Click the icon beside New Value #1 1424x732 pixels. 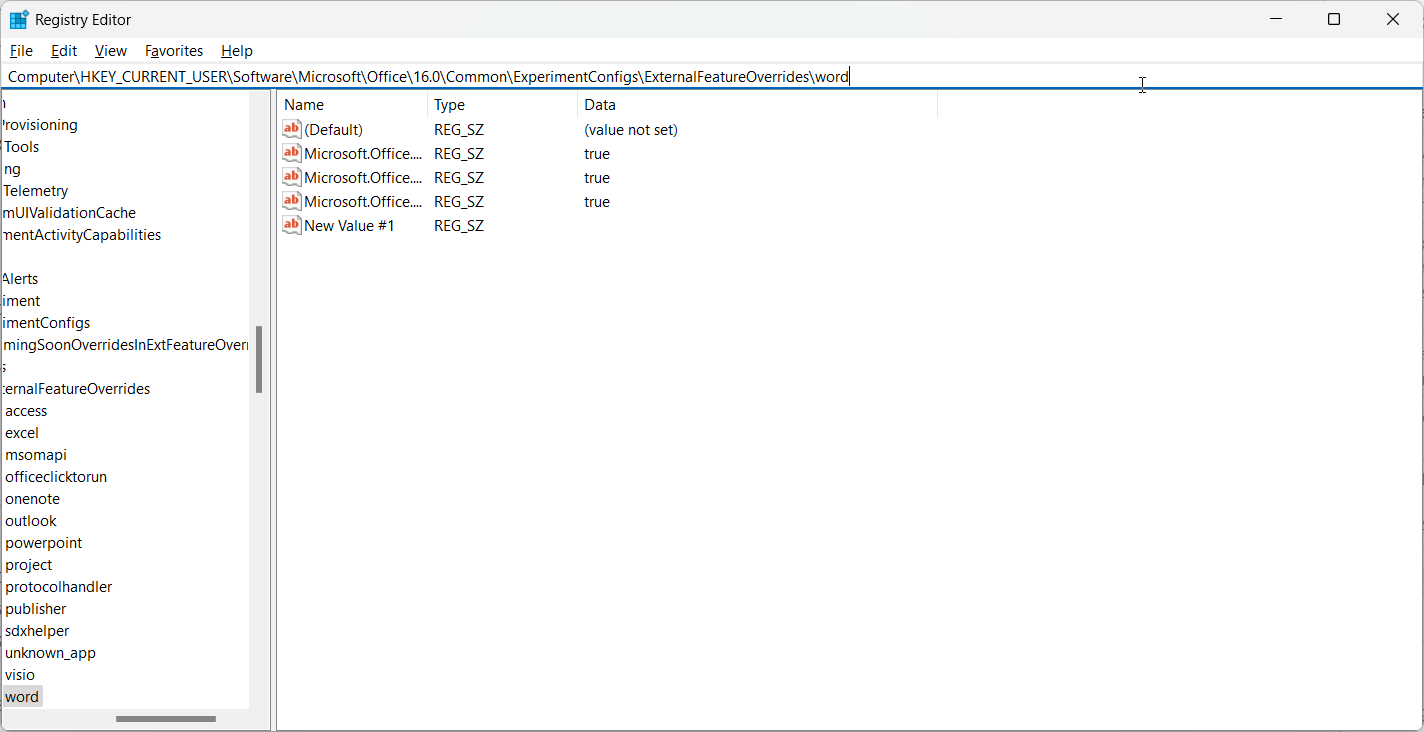pos(292,225)
